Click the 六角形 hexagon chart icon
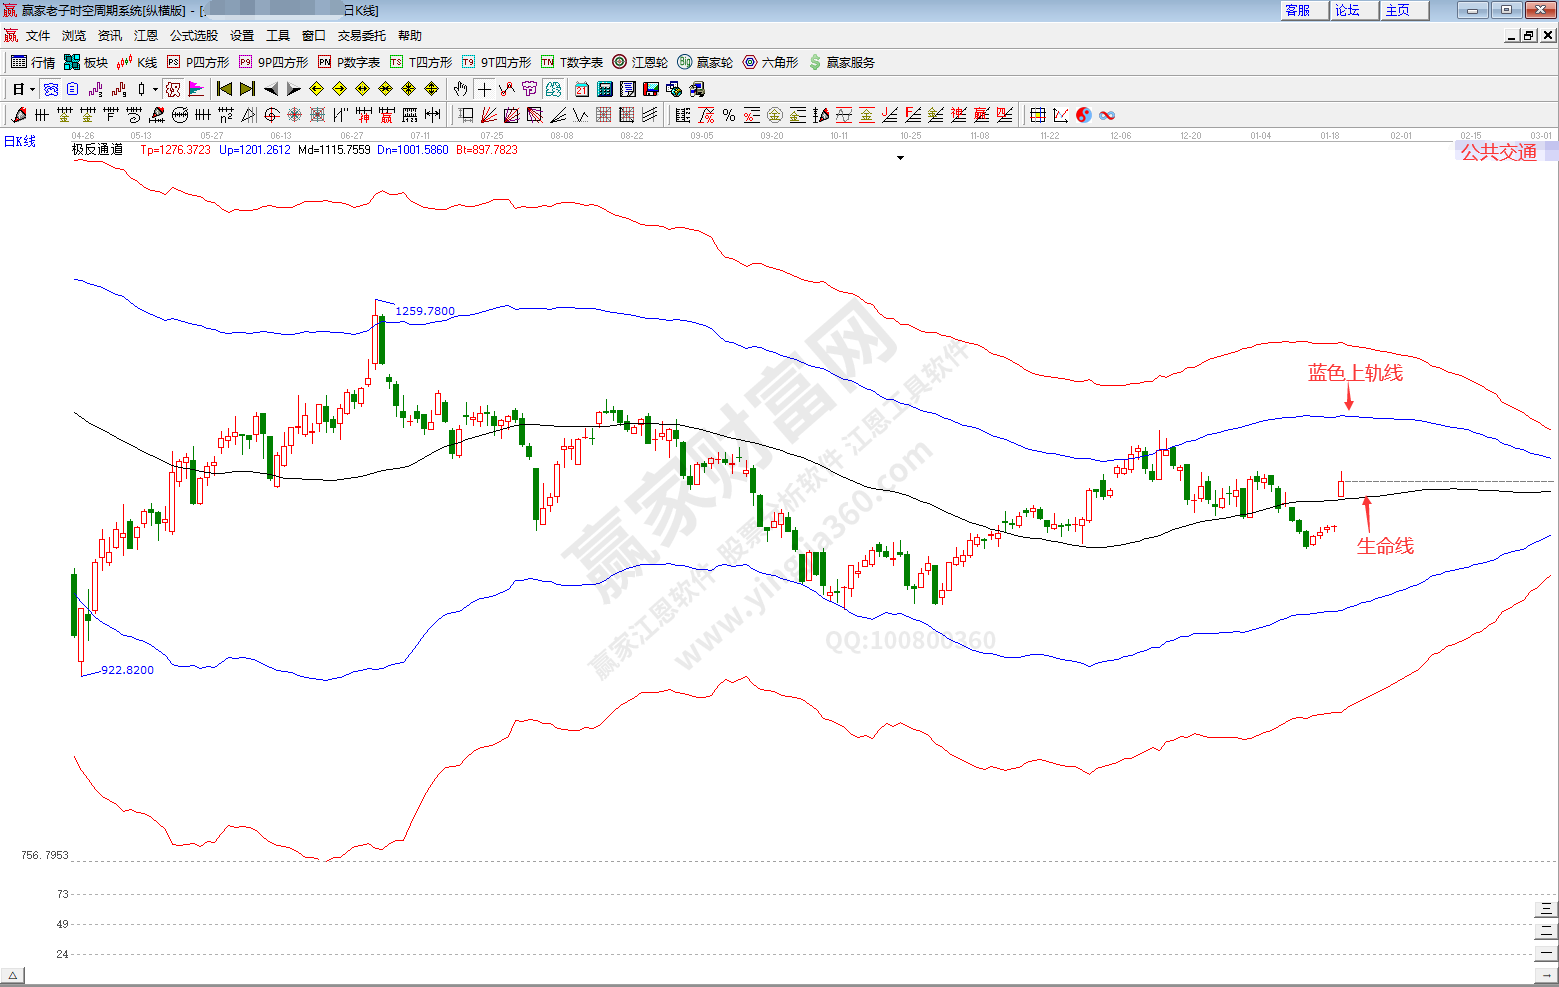 (x=770, y=62)
